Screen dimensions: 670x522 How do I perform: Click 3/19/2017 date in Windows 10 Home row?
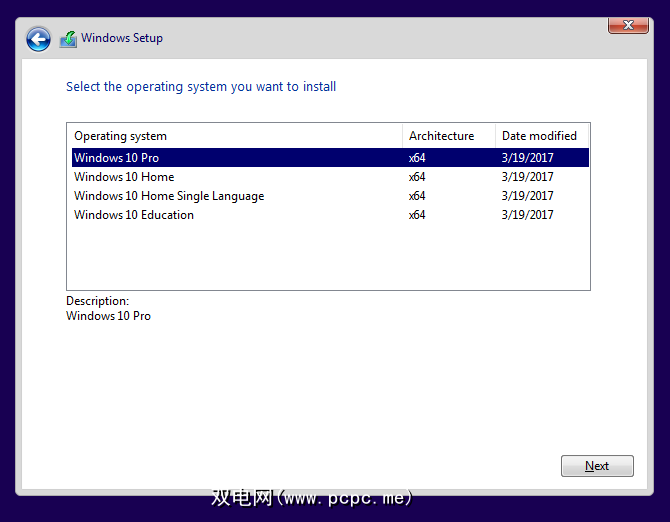click(527, 177)
